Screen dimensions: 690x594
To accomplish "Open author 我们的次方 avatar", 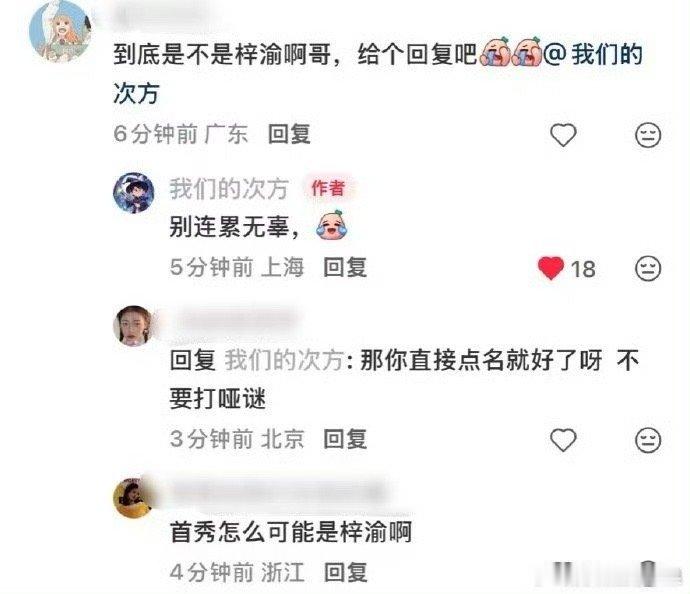I will pyautogui.click(x=134, y=193).
